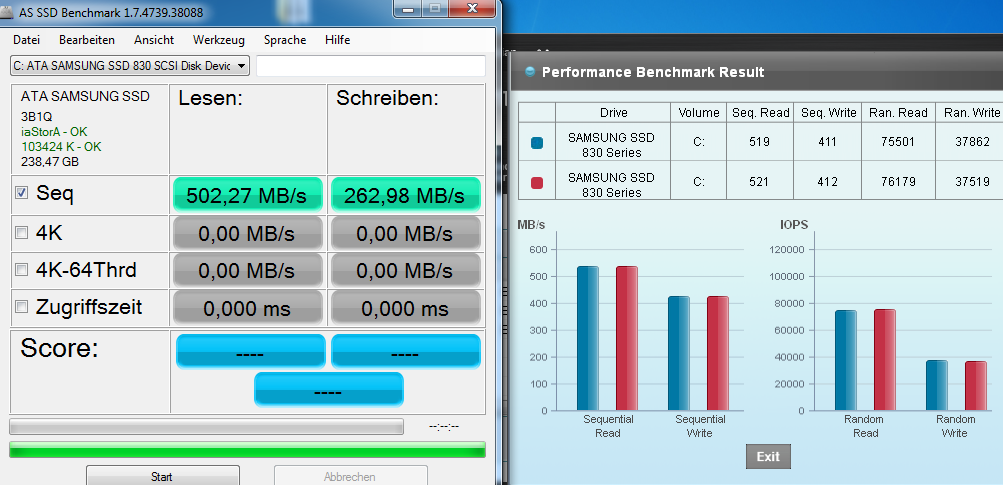The width and height of the screenshot is (1003, 485).
Task: Click the elapsed time display beside grey bar
Action: click(x=444, y=427)
